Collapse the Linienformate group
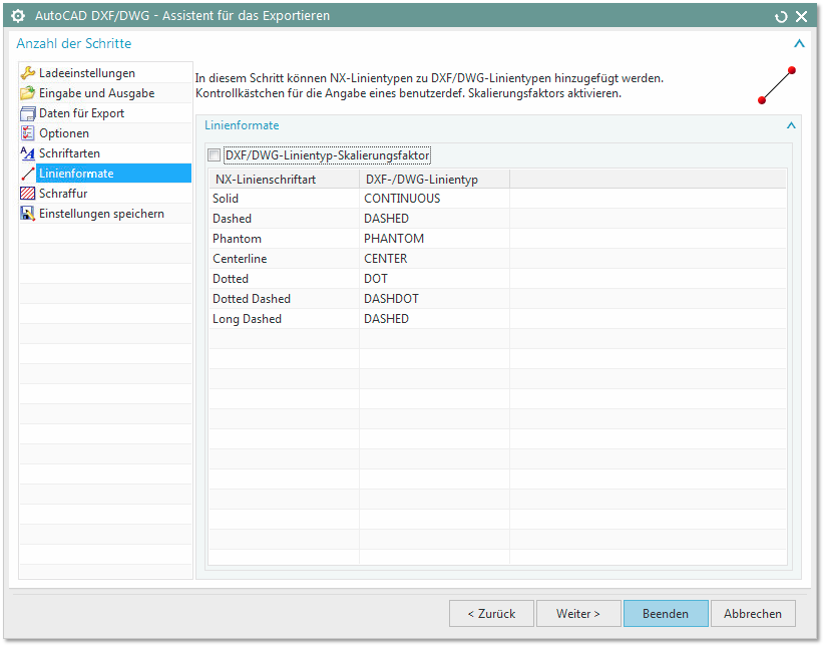 point(791,126)
